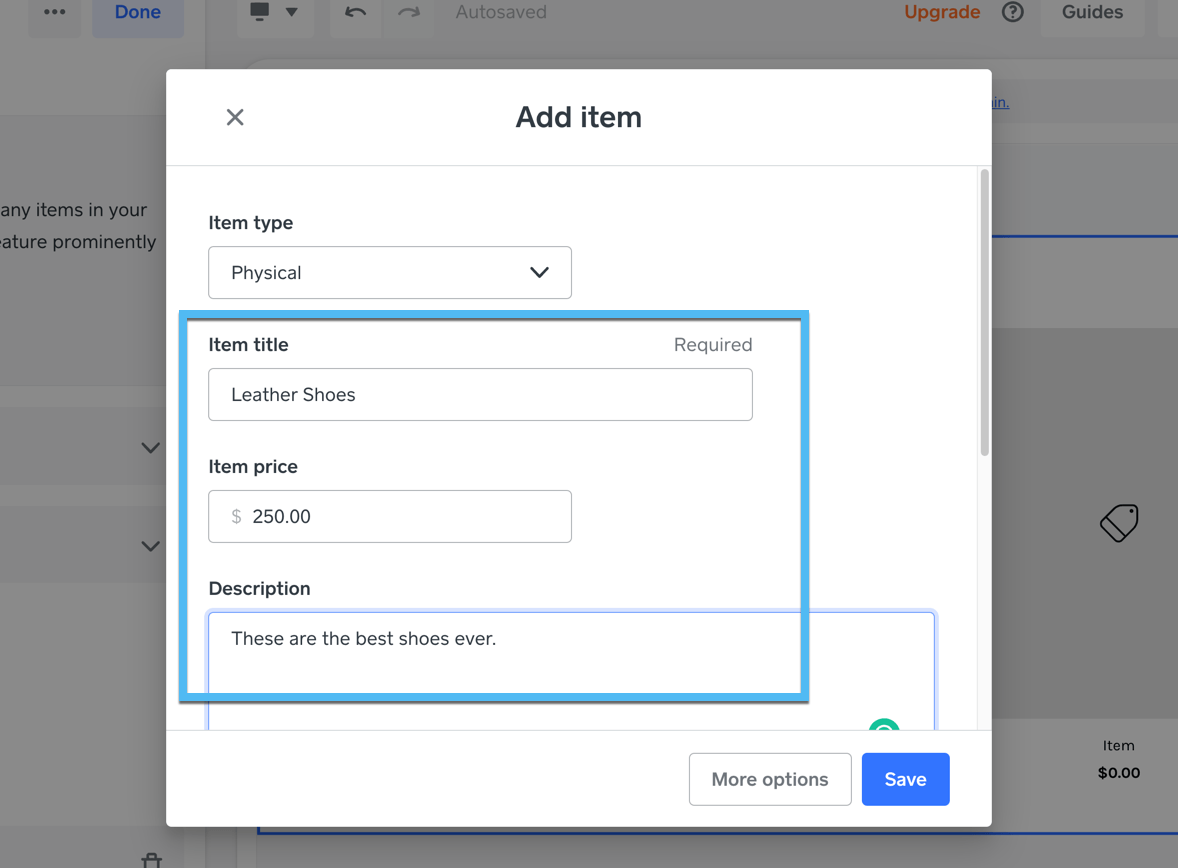Click the orange Upgrade link
The width and height of the screenshot is (1178, 868).
[942, 12]
